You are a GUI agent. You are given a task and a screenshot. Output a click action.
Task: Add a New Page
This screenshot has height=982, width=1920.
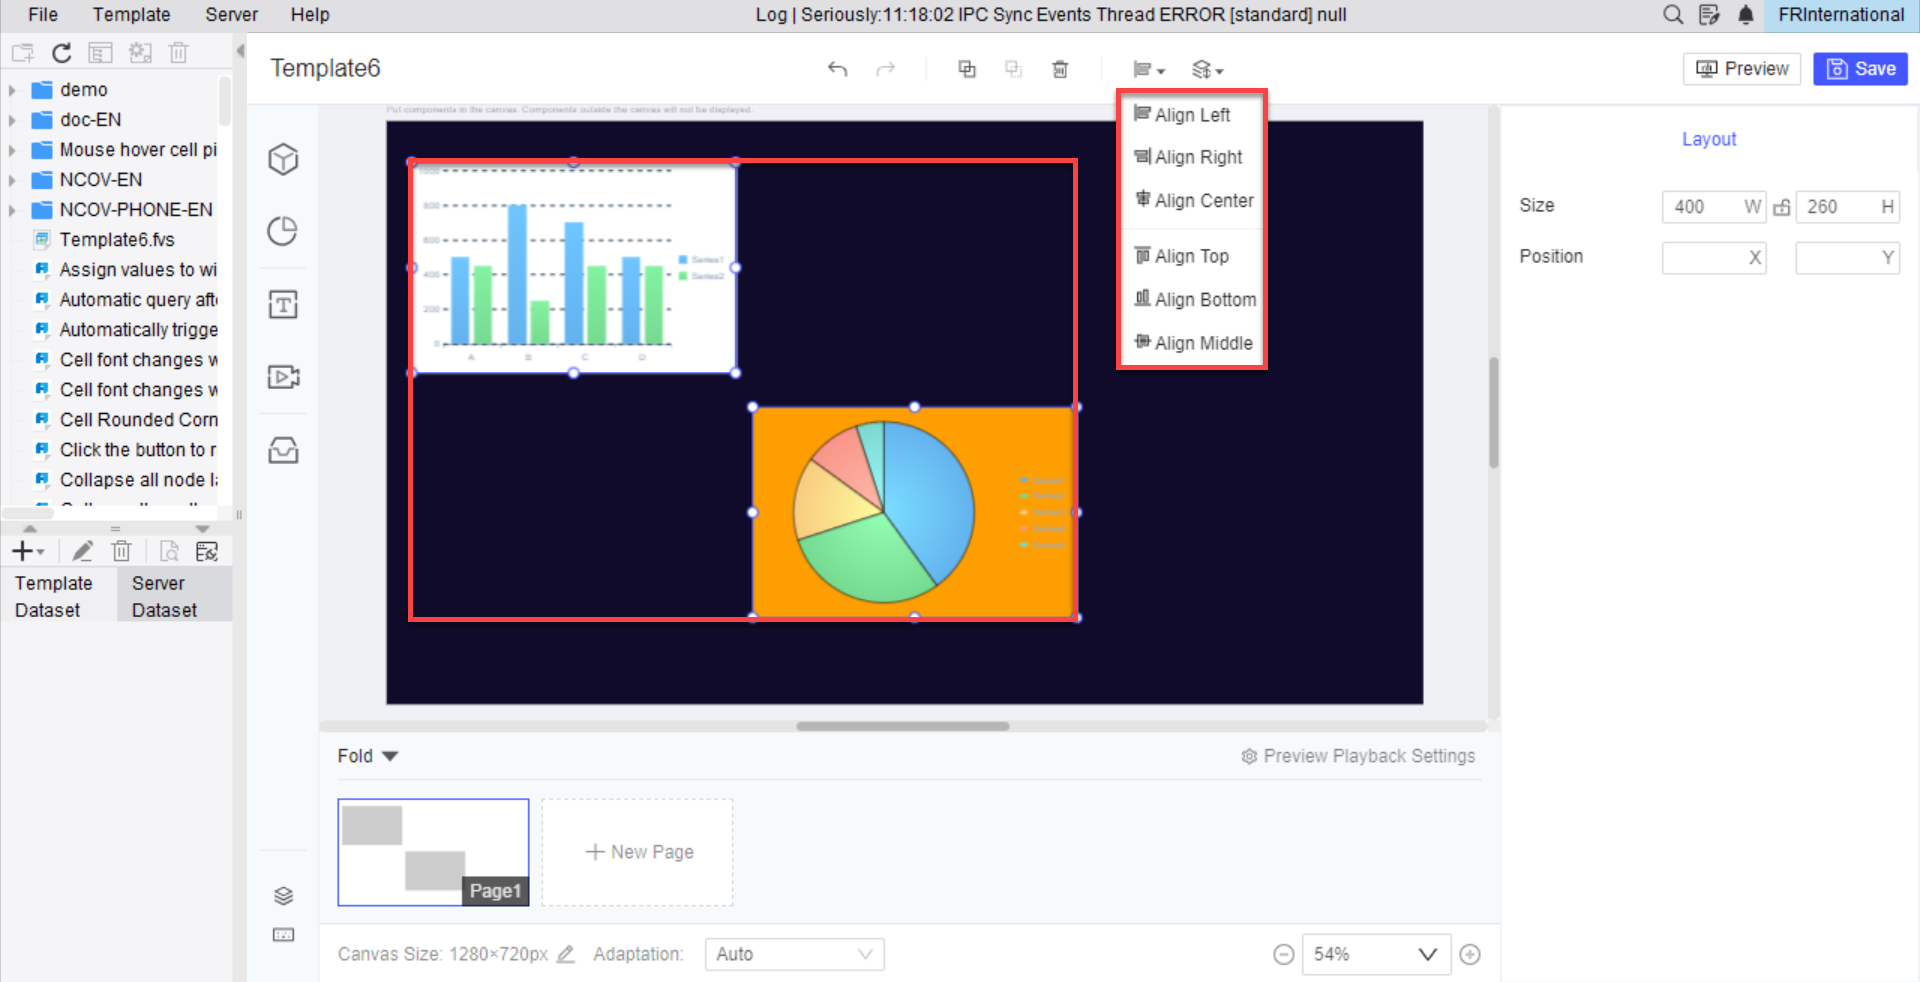(638, 852)
